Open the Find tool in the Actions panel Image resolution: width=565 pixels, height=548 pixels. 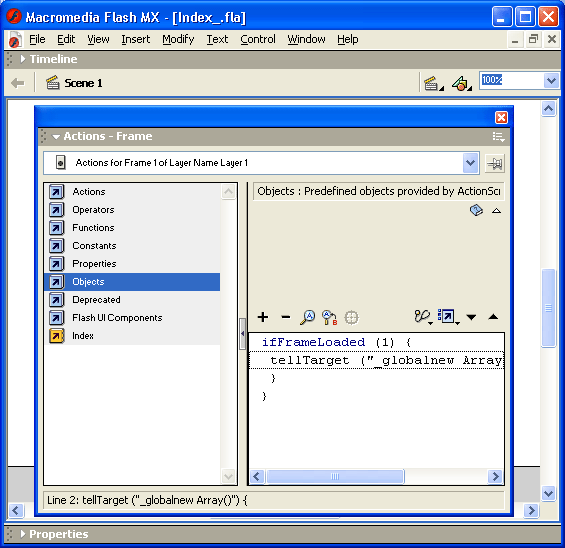[x=307, y=317]
